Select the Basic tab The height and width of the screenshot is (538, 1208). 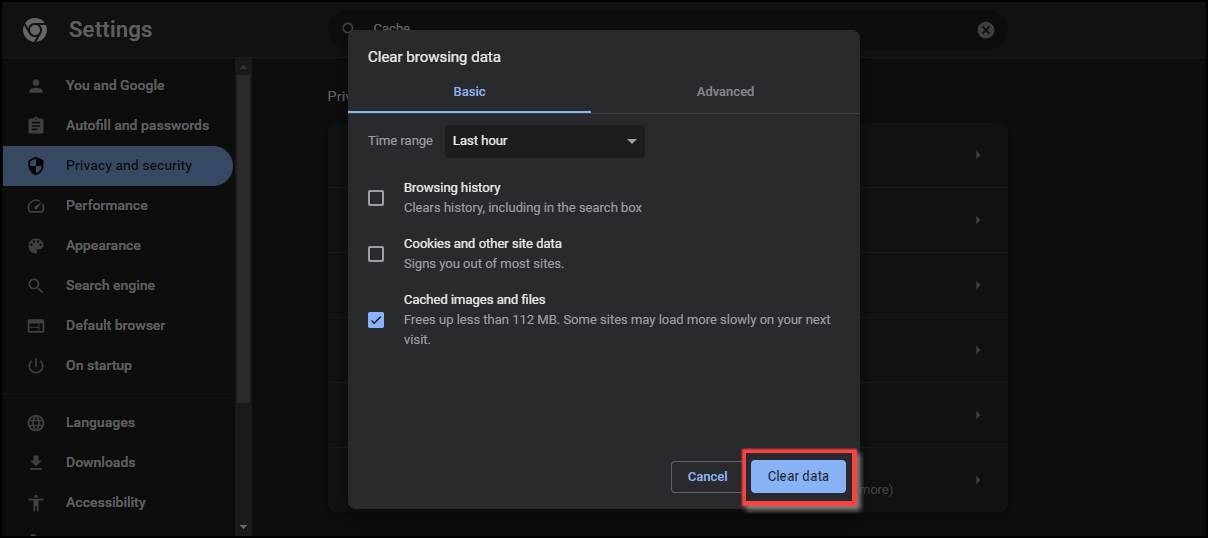point(469,92)
